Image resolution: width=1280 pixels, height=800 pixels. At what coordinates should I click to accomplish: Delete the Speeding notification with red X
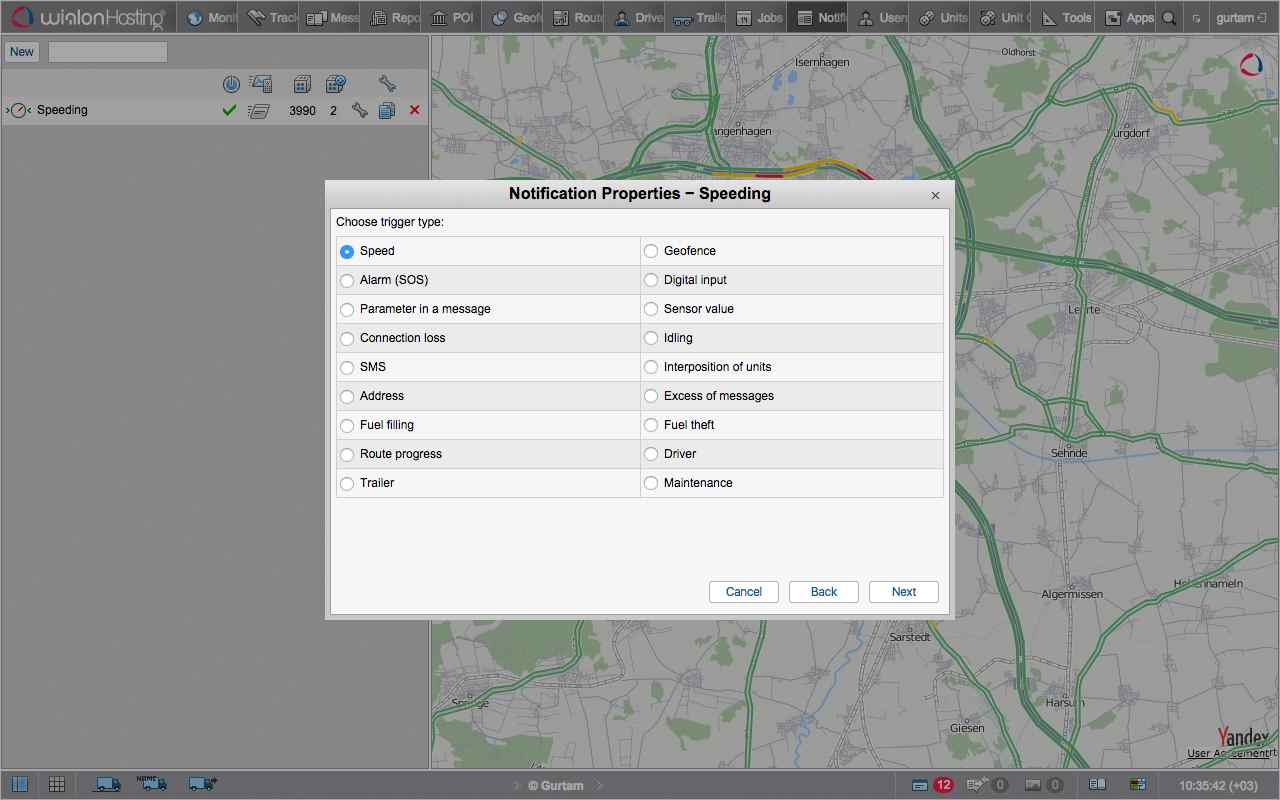(415, 110)
